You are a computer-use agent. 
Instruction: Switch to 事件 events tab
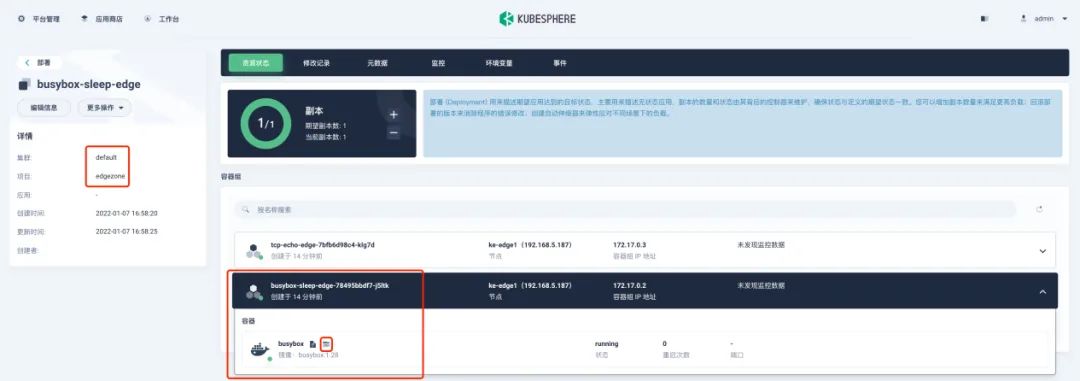coord(560,63)
